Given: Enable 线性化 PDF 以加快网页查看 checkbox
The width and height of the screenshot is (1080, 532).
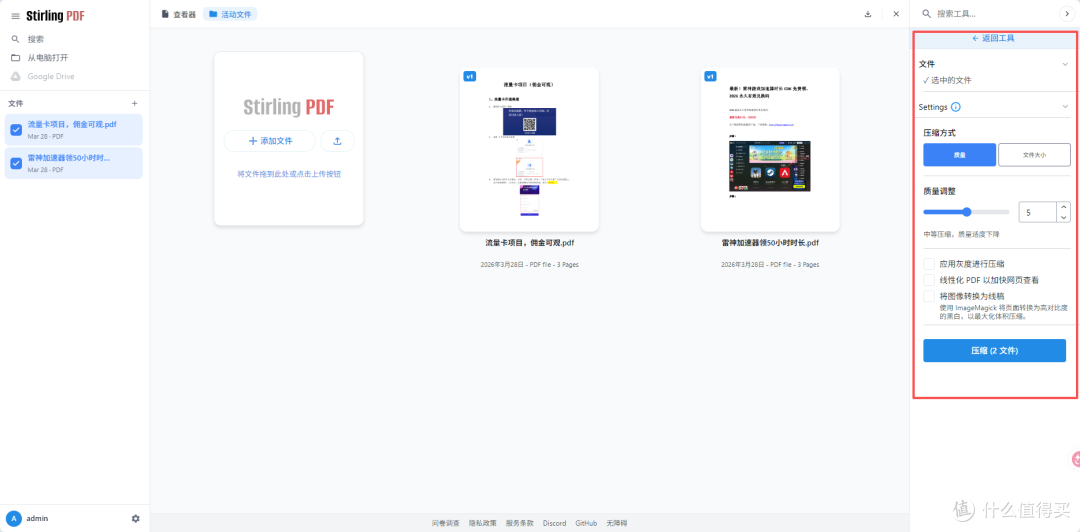Looking at the screenshot, I should click(x=929, y=280).
